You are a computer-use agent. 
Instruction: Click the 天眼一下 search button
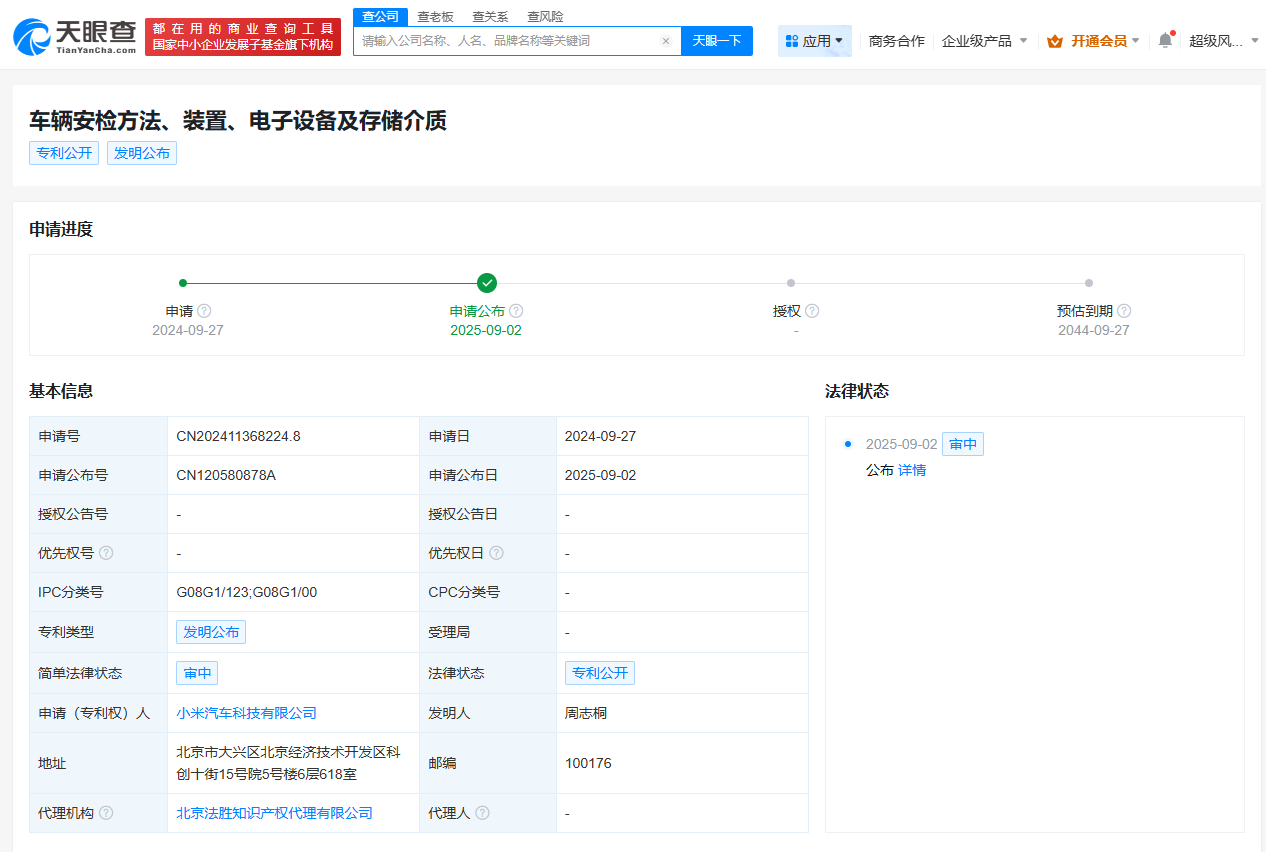[x=717, y=40]
